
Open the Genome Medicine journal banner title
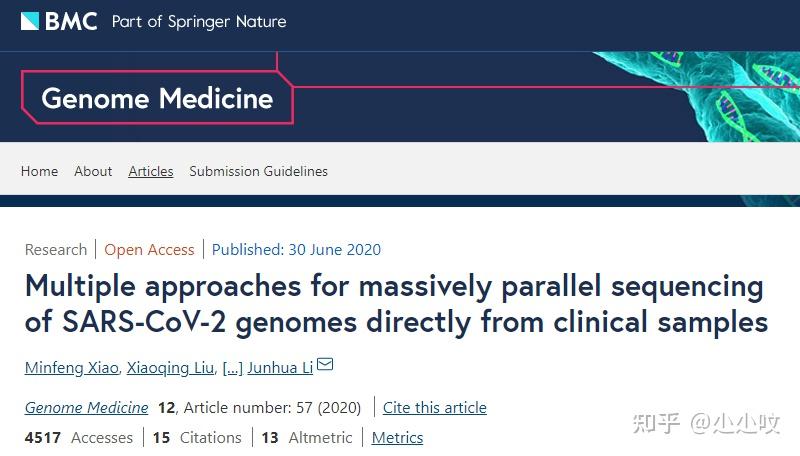pos(157,99)
